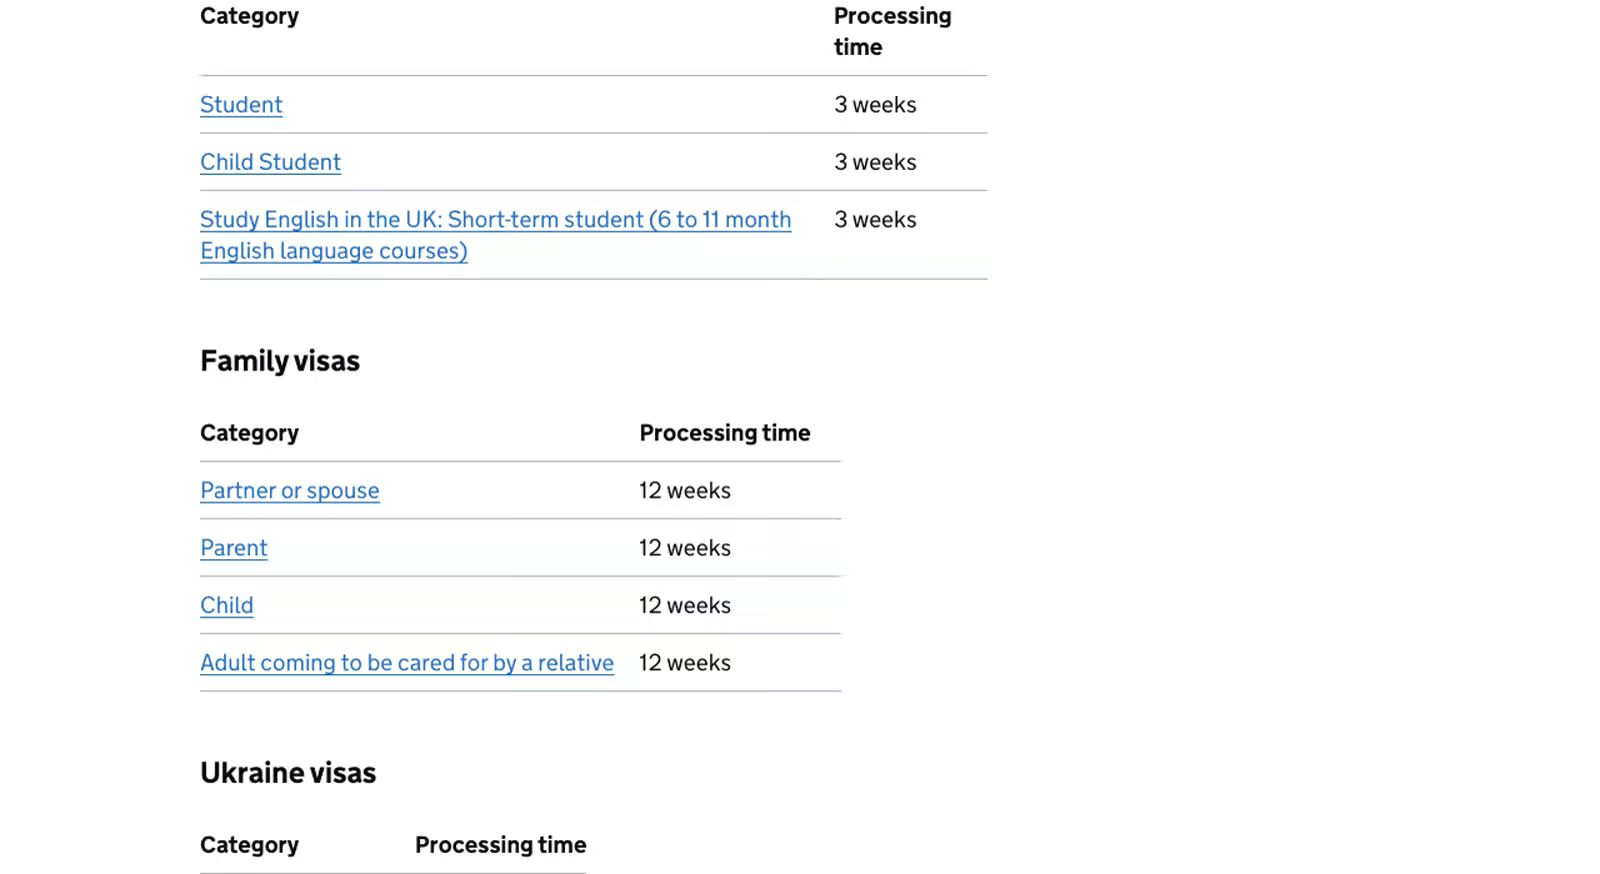The image size is (1600, 874).
Task: Open the Partner or spouse visa link
Action: tap(289, 490)
